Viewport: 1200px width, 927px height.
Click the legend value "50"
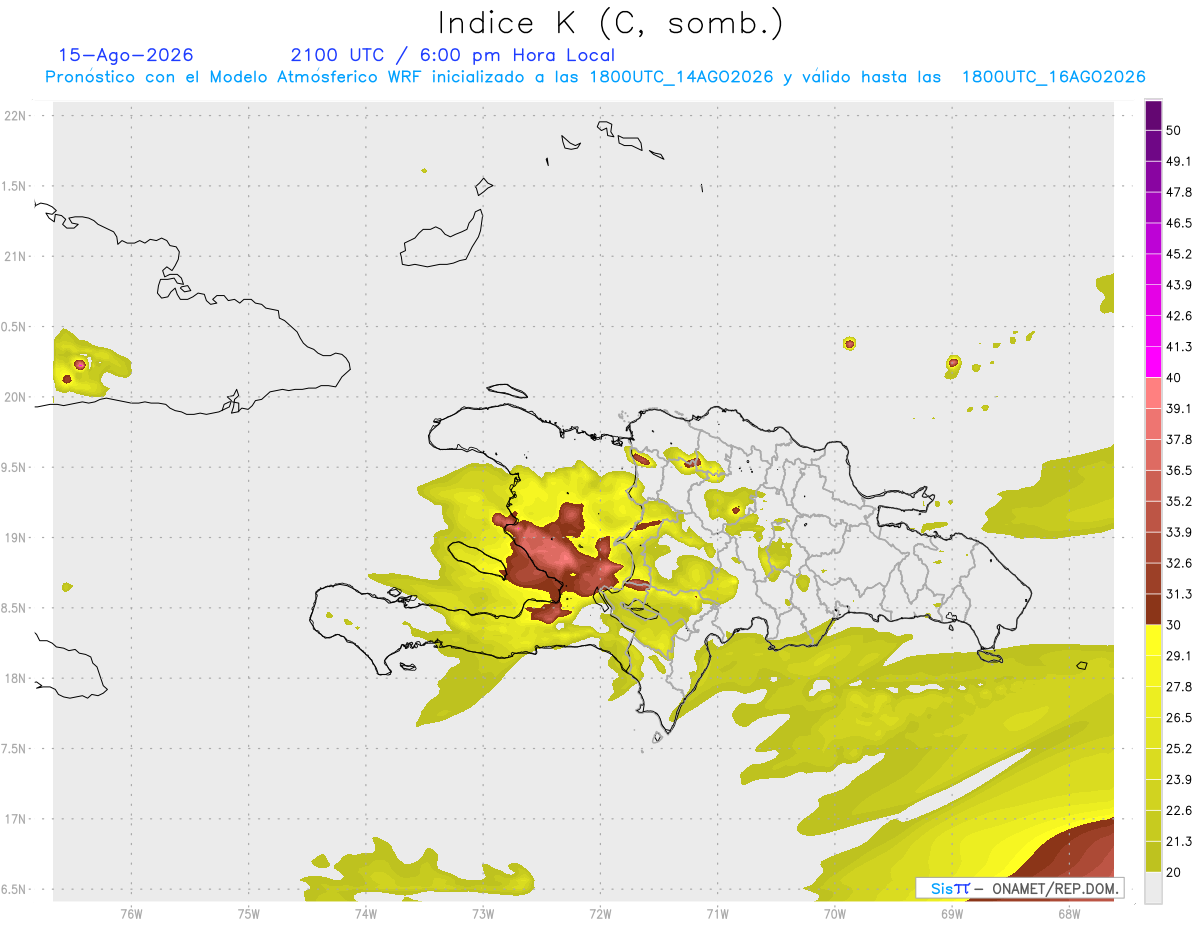[1174, 130]
